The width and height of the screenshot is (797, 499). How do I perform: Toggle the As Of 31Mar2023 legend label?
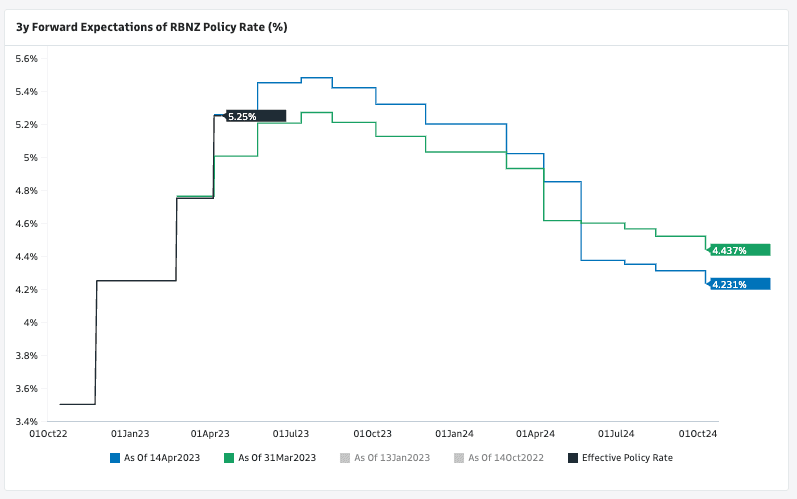click(x=277, y=458)
